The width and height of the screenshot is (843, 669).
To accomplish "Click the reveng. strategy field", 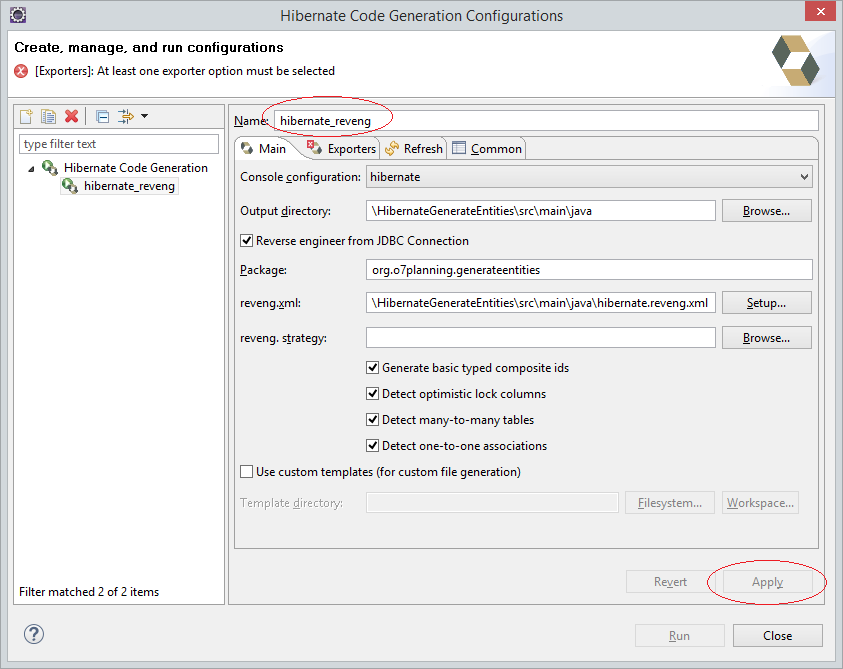I will pyautogui.click(x=541, y=338).
